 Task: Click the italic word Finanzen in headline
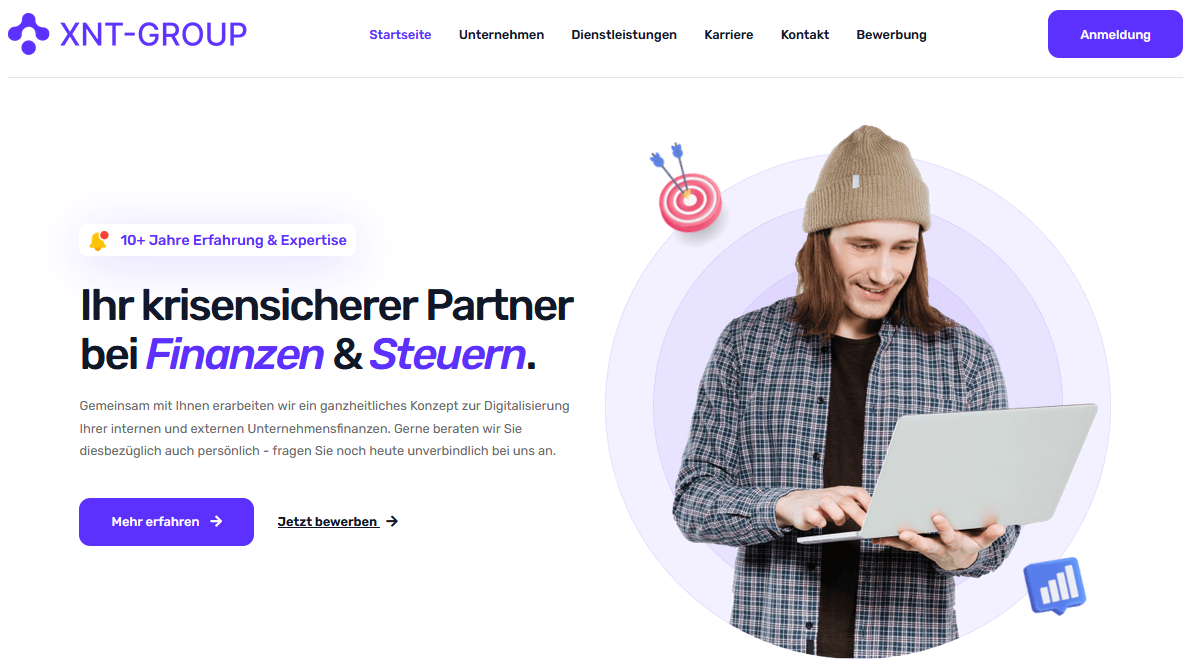[x=235, y=354]
